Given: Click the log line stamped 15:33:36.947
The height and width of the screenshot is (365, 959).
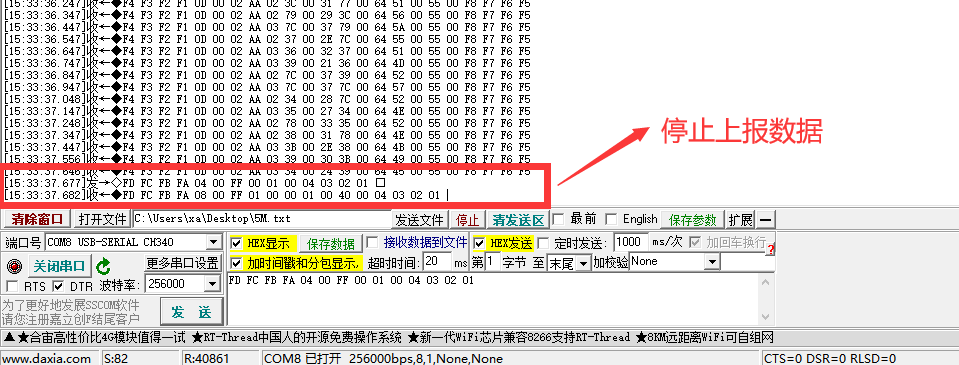Looking at the screenshot, I should pos(267,87).
